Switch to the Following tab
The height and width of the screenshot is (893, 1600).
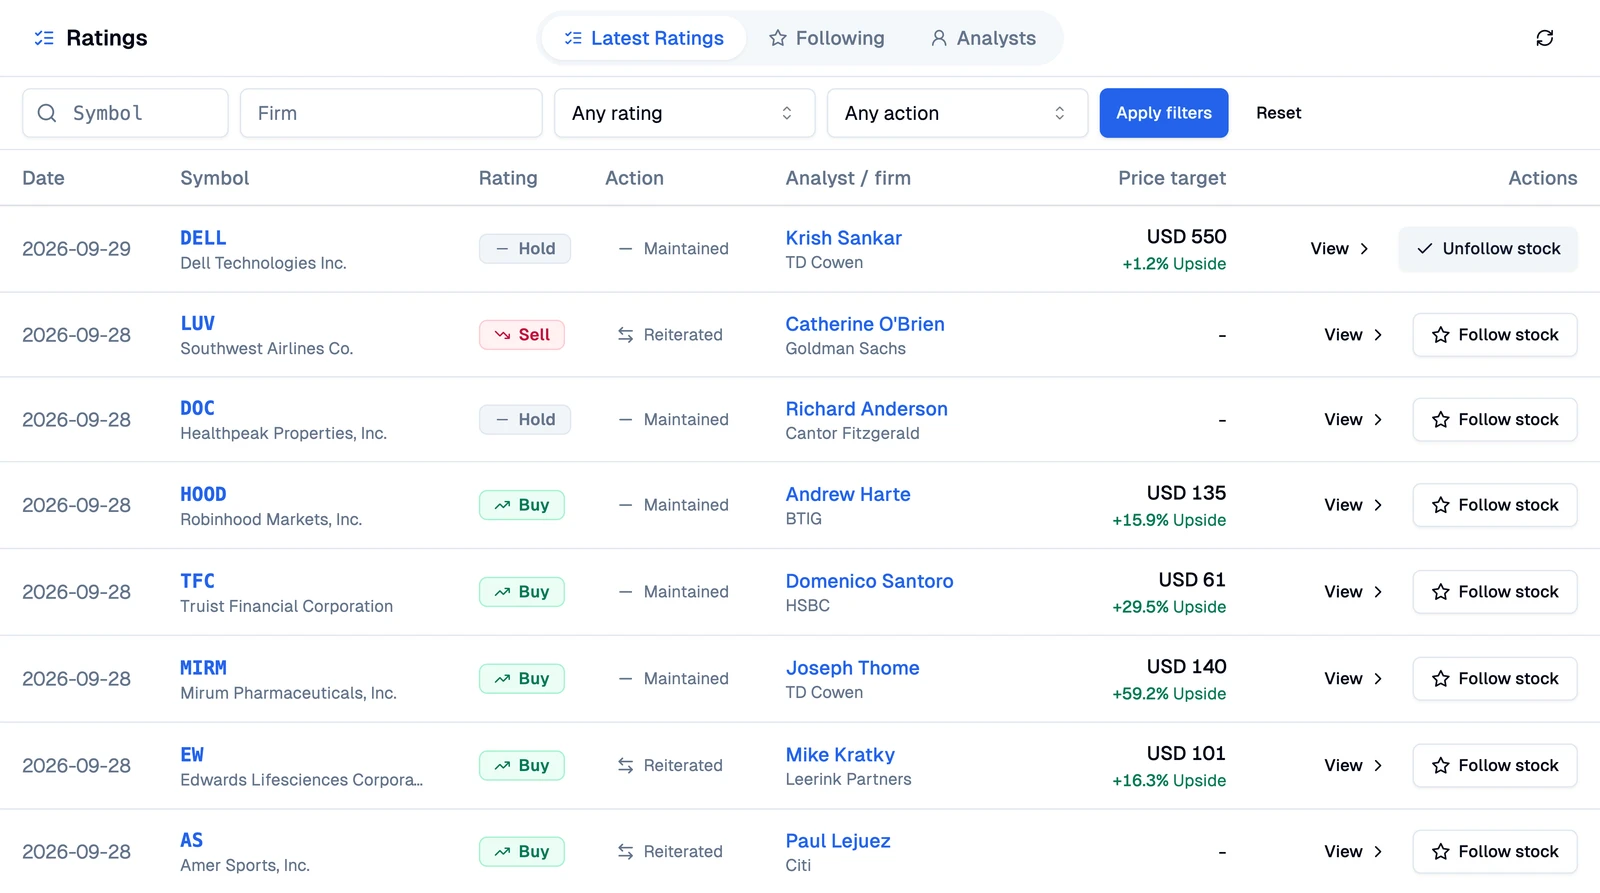coord(827,38)
